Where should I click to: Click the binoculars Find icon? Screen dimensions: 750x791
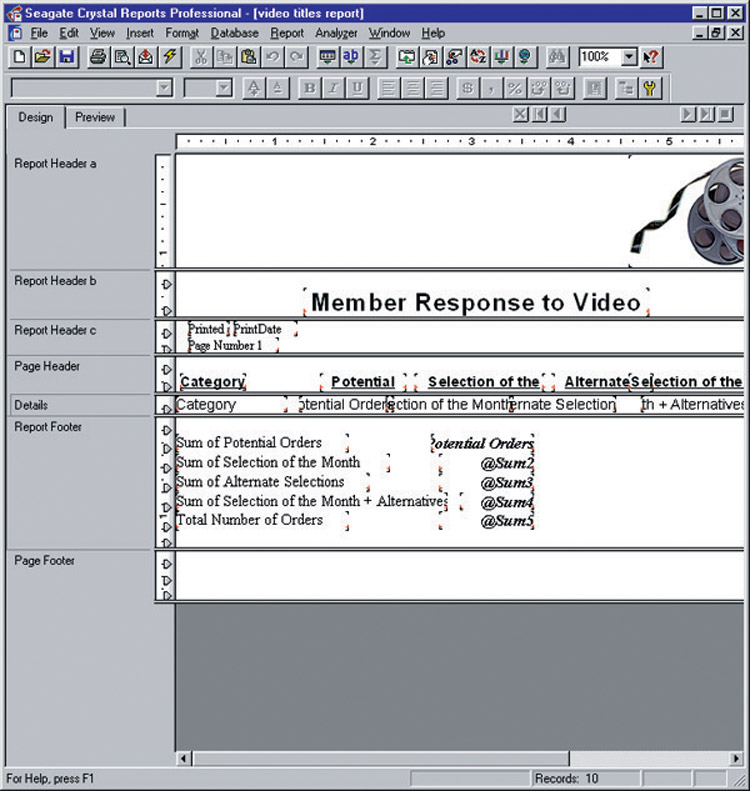coord(559,58)
